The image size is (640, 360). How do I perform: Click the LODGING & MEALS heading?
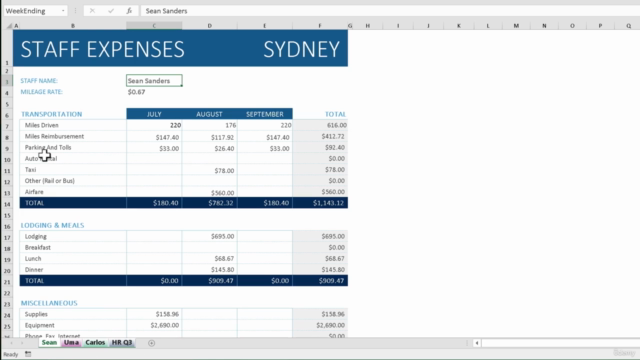[x=52, y=225]
